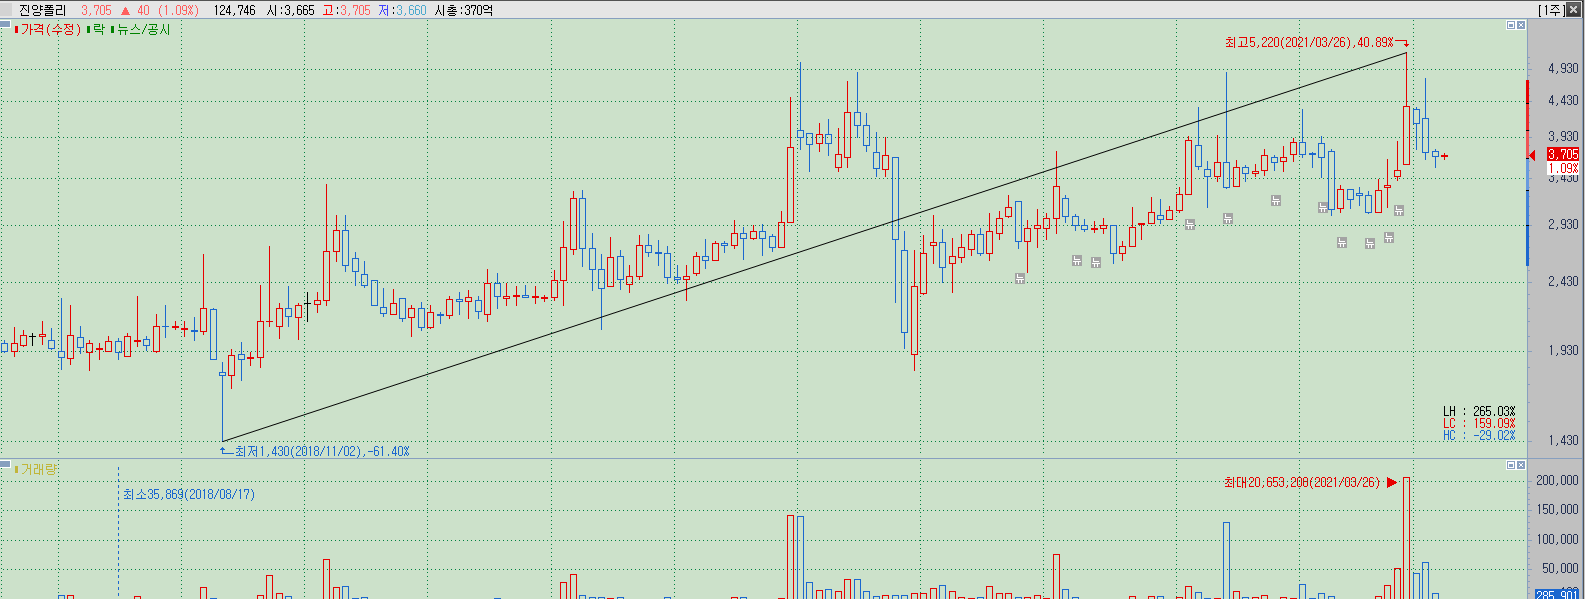This screenshot has width=1585, height=599.
Task: Click red-blue range bar beside price axis
Action: click(x=1527, y=172)
